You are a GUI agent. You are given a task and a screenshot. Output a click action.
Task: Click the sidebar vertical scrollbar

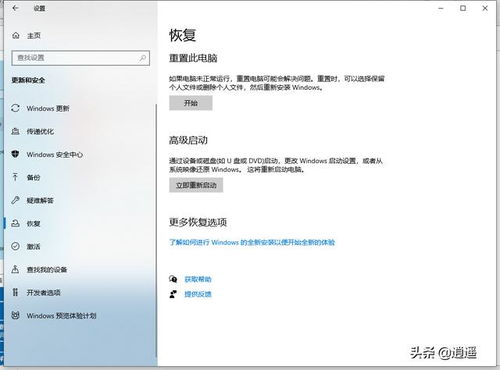click(156, 230)
